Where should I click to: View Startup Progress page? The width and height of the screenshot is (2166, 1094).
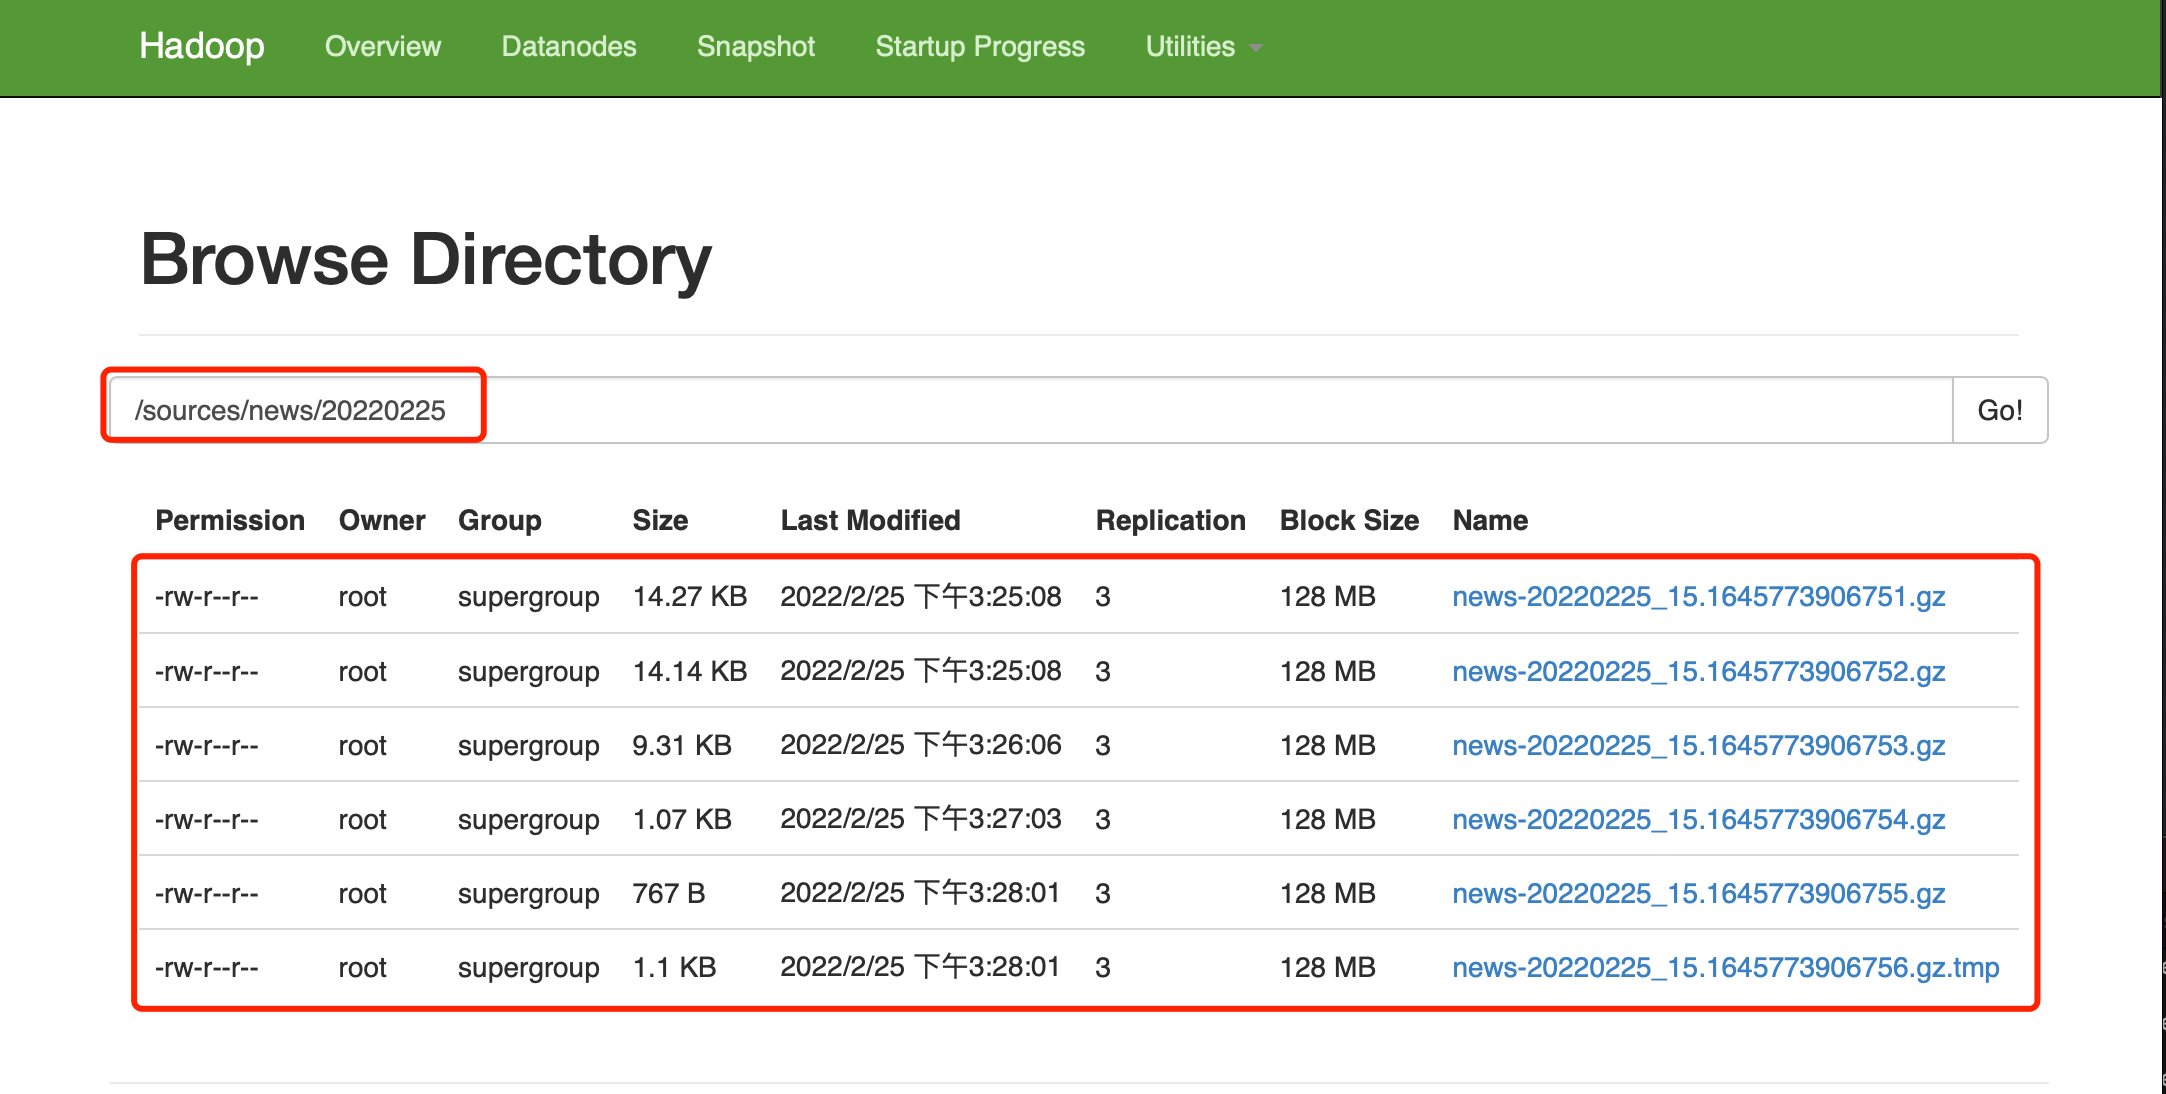[x=980, y=46]
